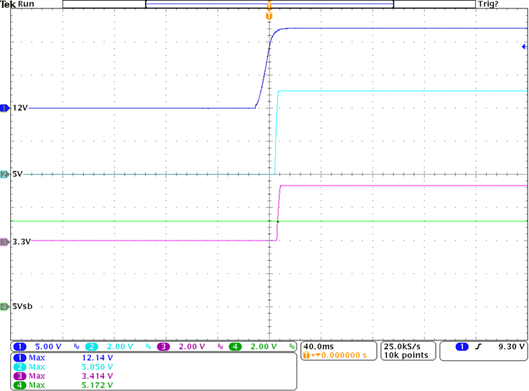Select the channel 2 2.00 V scale readout
This screenshot has height=391, width=529.
coord(120,346)
